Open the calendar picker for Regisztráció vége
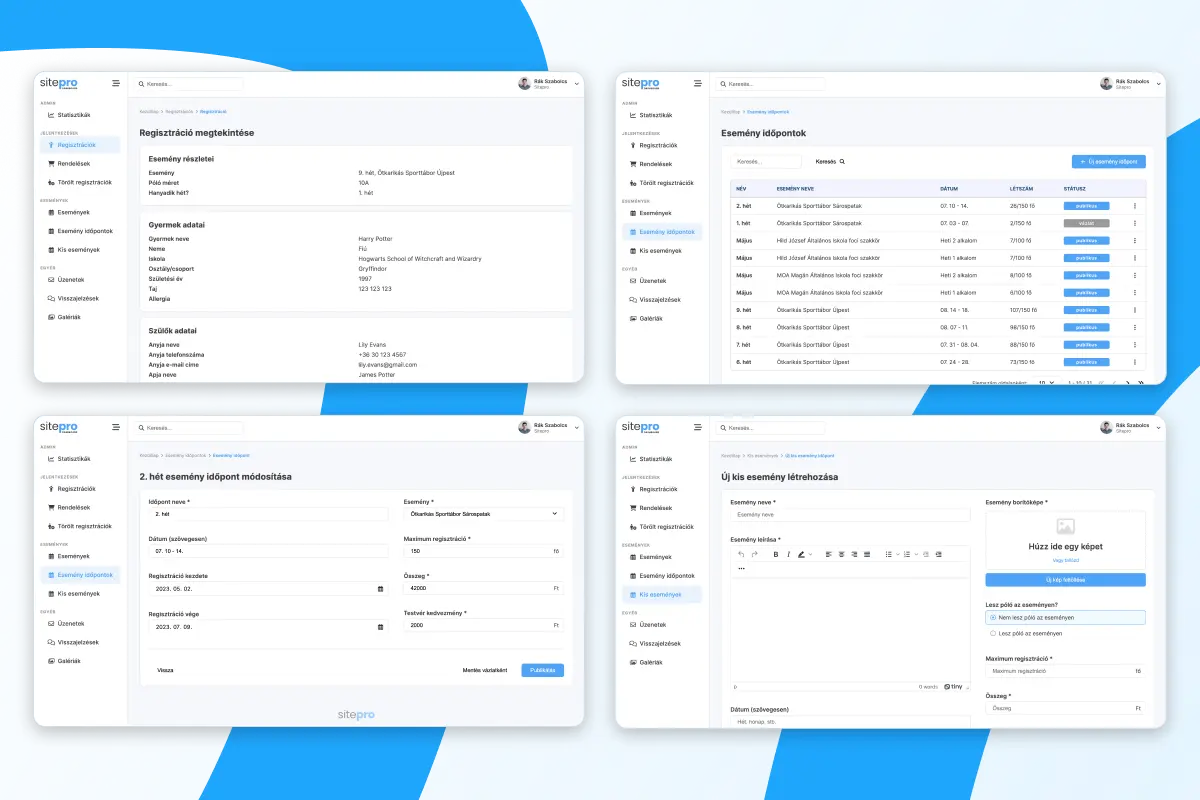1200x800 pixels. click(x=380, y=627)
